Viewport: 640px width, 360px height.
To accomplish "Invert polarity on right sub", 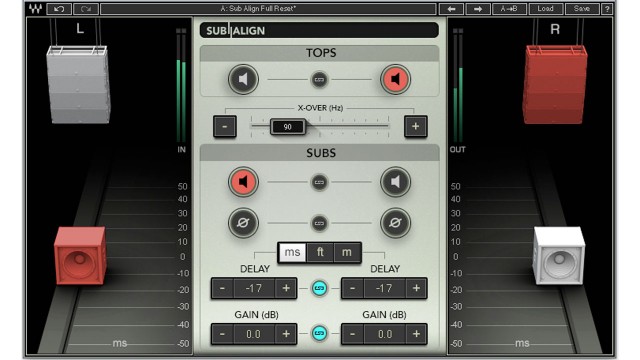I will [395, 223].
